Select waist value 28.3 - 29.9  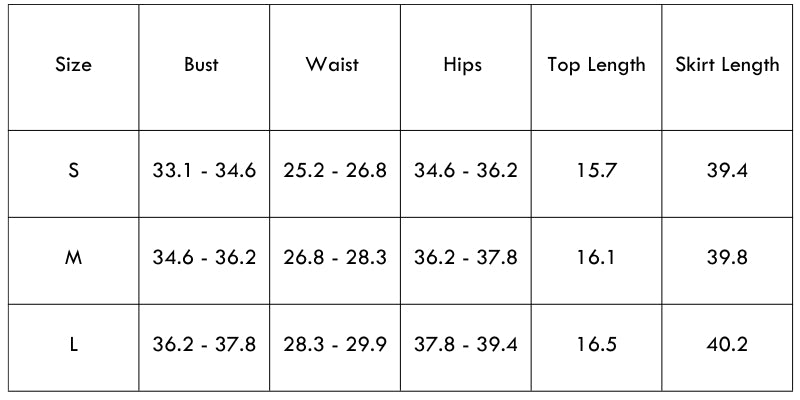pyautogui.click(x=335, y=345)
